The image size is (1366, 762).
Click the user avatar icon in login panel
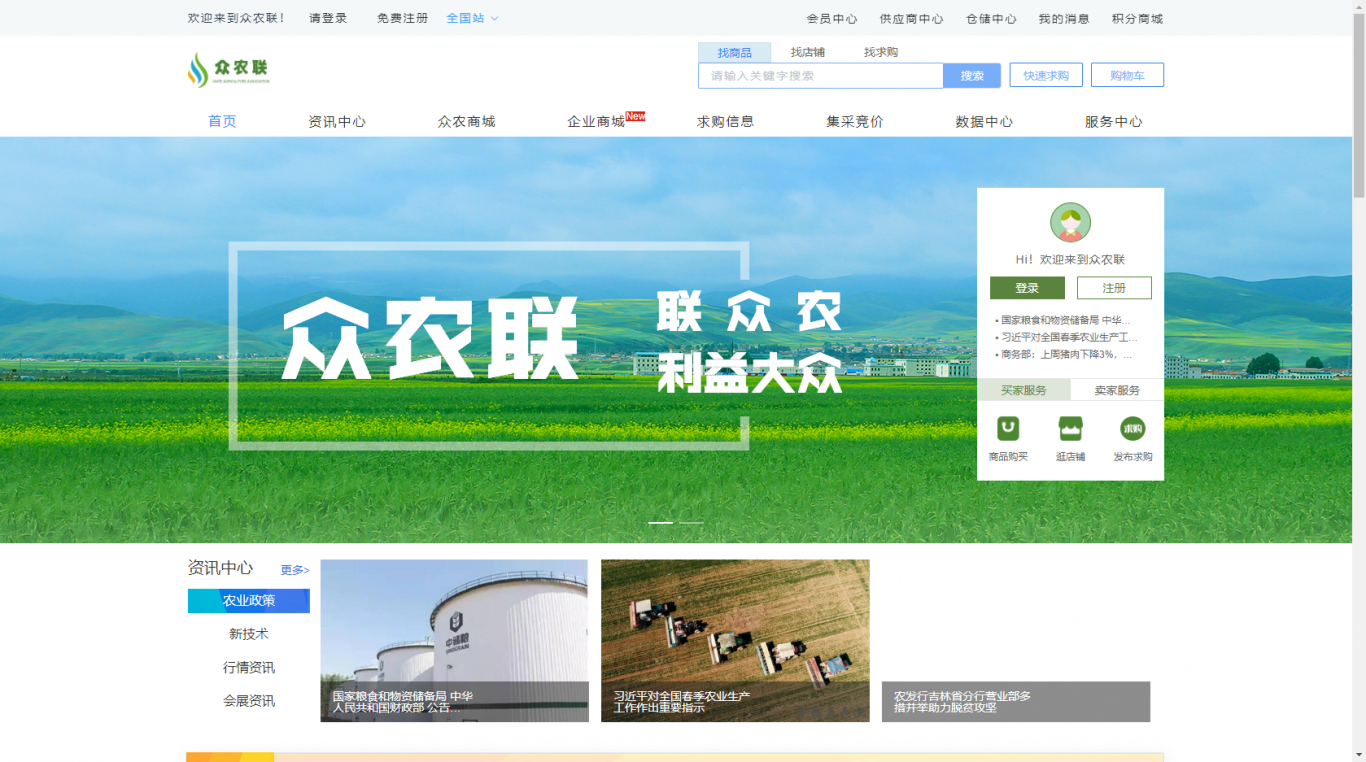click(1070, 222)
